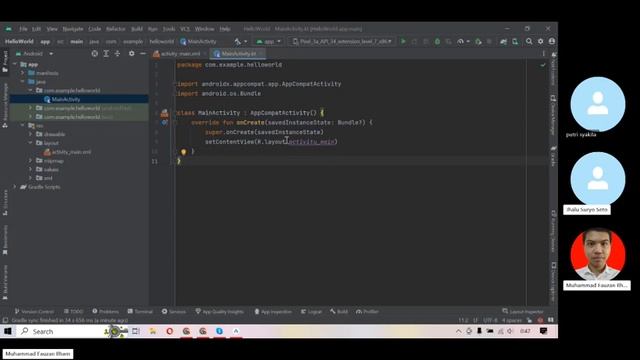
Task: Click the green inspection checkmark in editor
Action: tap(543, 65)
